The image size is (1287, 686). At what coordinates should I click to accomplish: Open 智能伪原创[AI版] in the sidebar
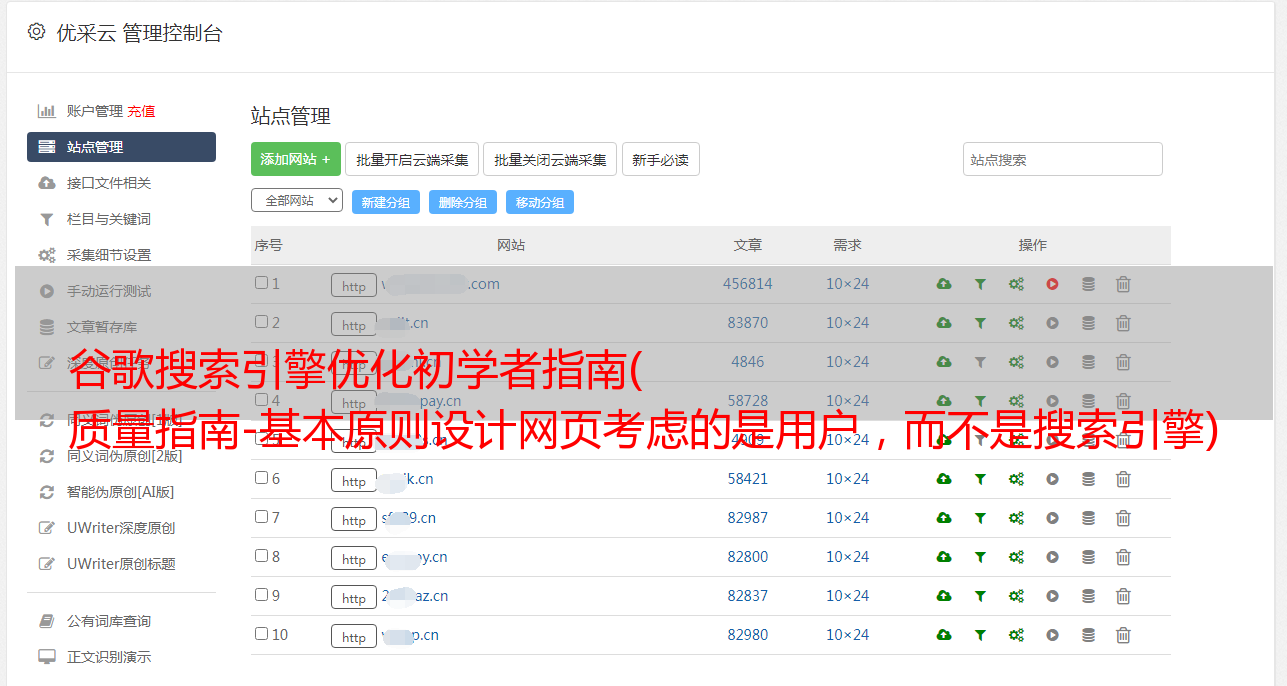point(121,492)
